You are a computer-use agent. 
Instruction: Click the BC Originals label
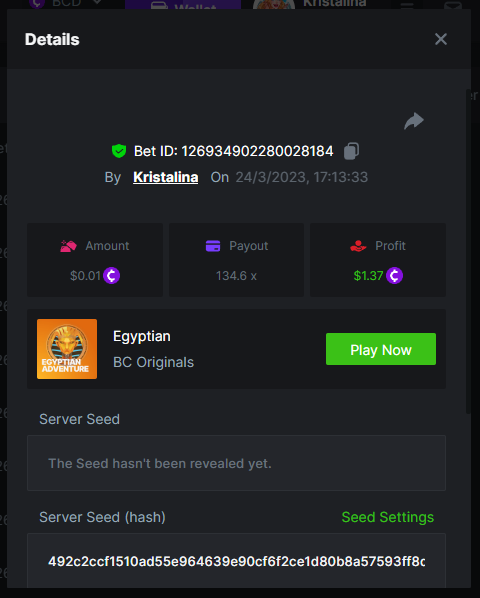(x=154, y=362)
